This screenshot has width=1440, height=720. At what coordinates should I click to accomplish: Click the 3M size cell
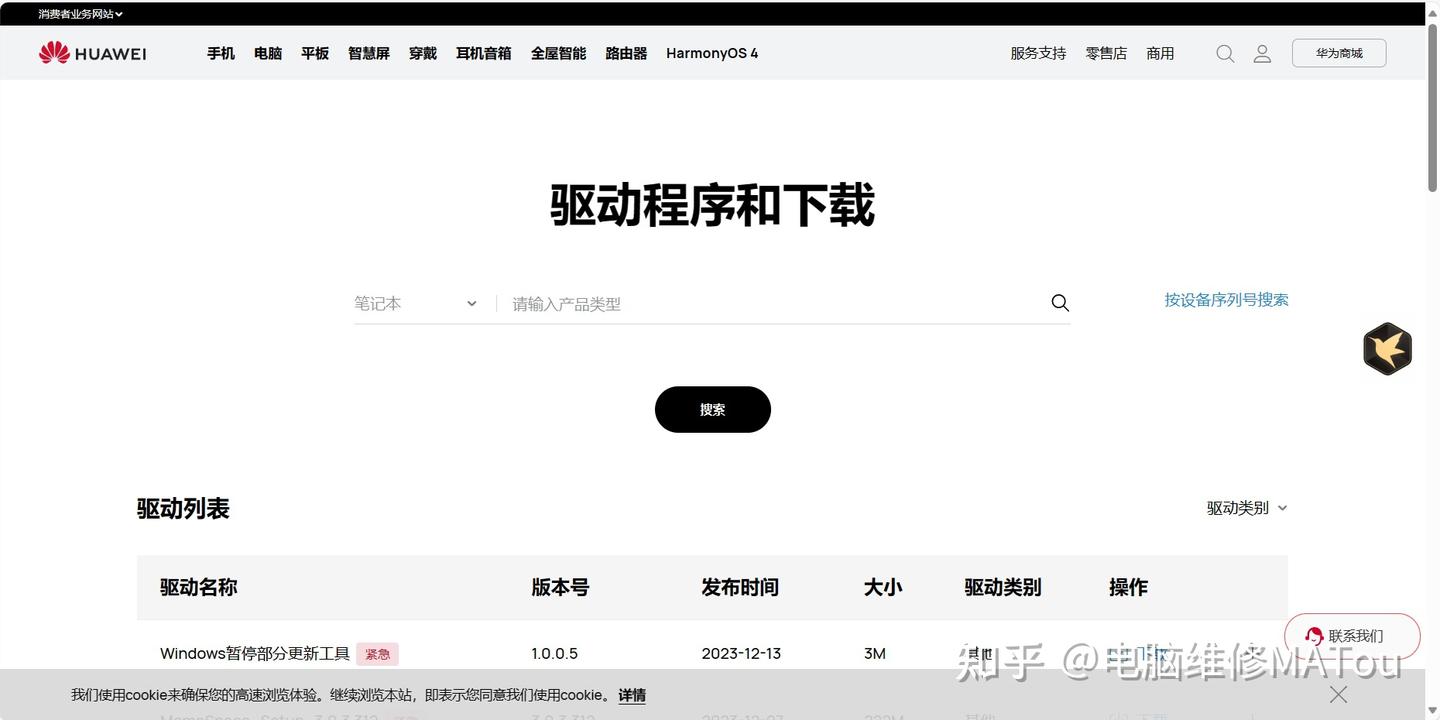tap(875, 654)
